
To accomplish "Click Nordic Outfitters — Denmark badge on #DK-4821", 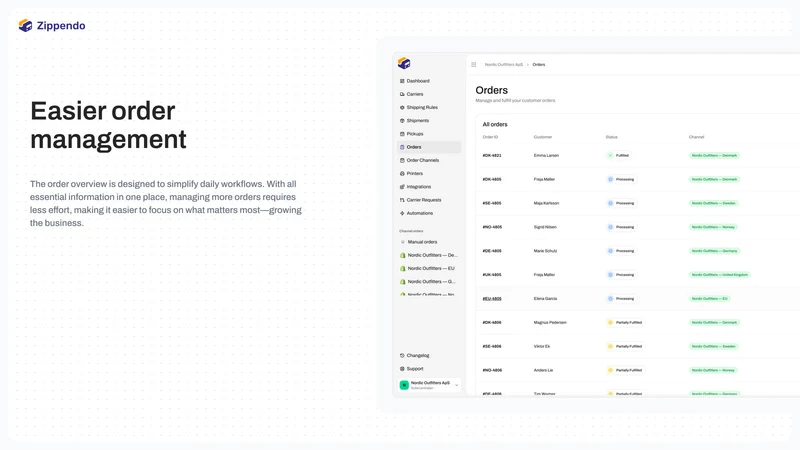I will pos(714,156).
